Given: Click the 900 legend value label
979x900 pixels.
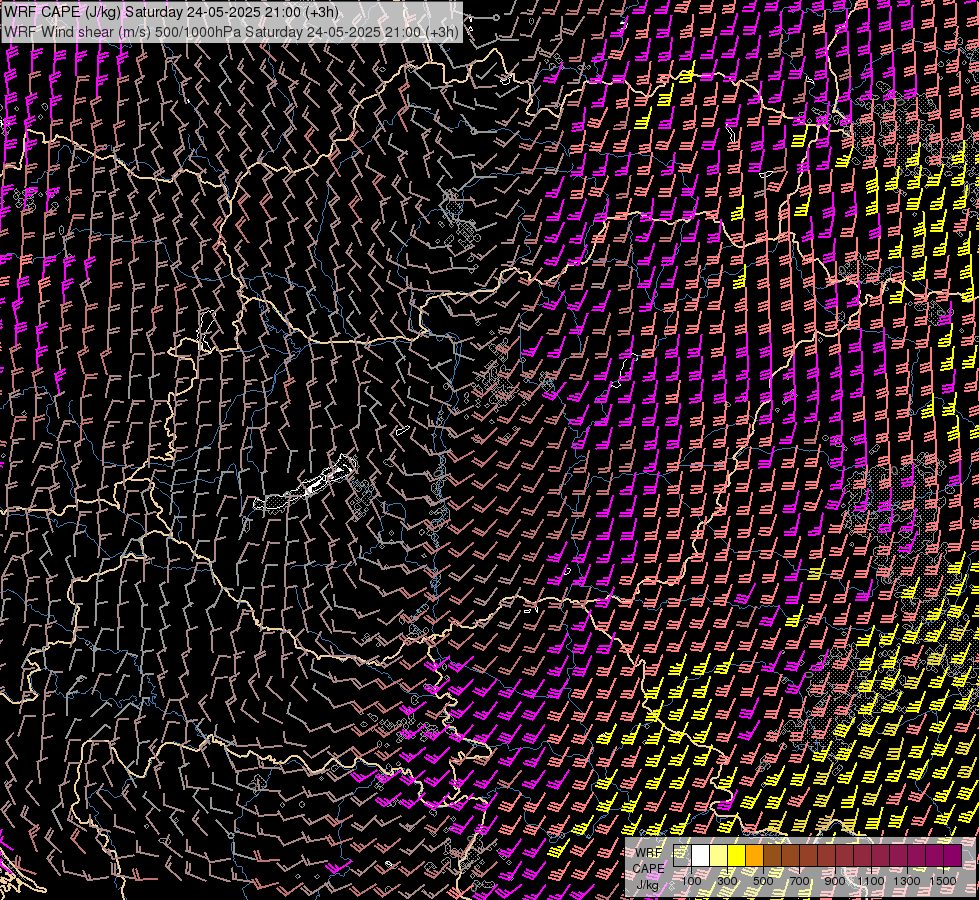Looking at the screenshot, I should pyautogui.click(x=835, y=881).
